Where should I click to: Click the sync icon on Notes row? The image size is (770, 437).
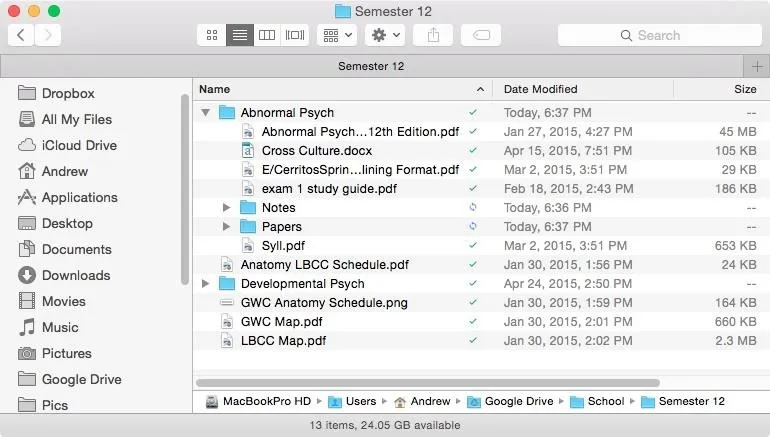pyautogui.click(x=473, y=207)
